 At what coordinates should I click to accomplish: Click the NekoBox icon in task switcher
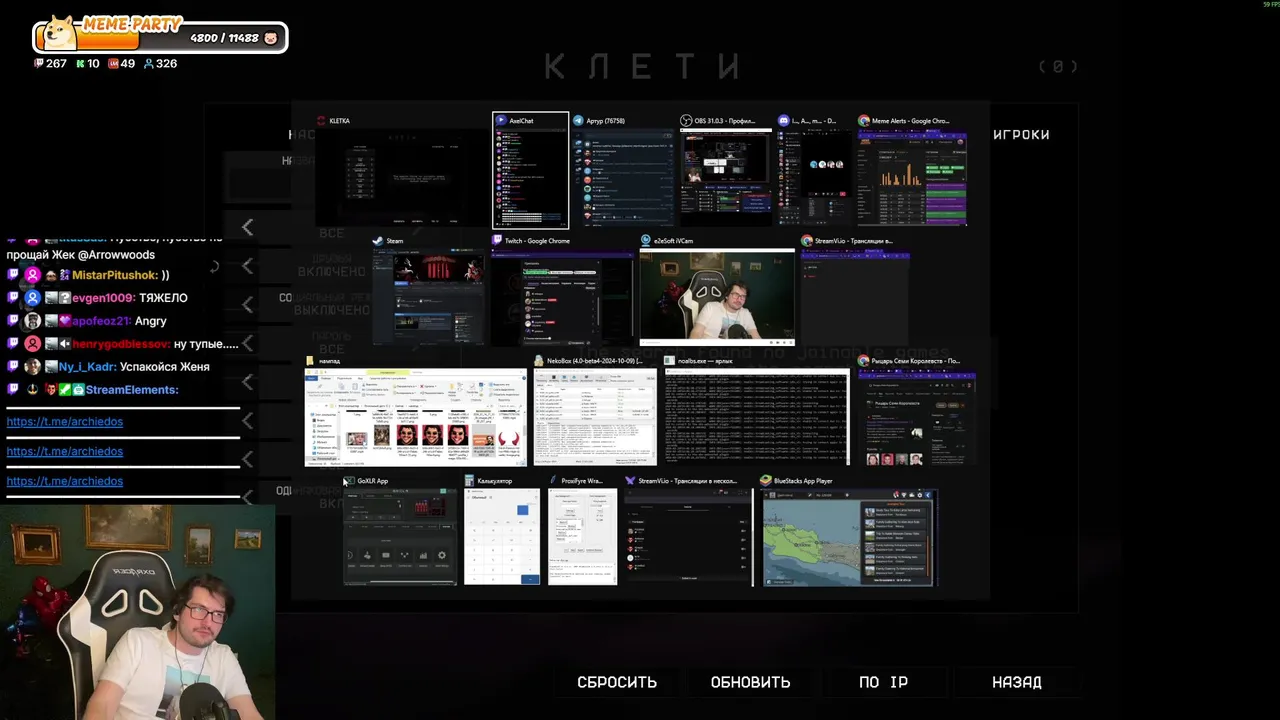coord(539,361)
